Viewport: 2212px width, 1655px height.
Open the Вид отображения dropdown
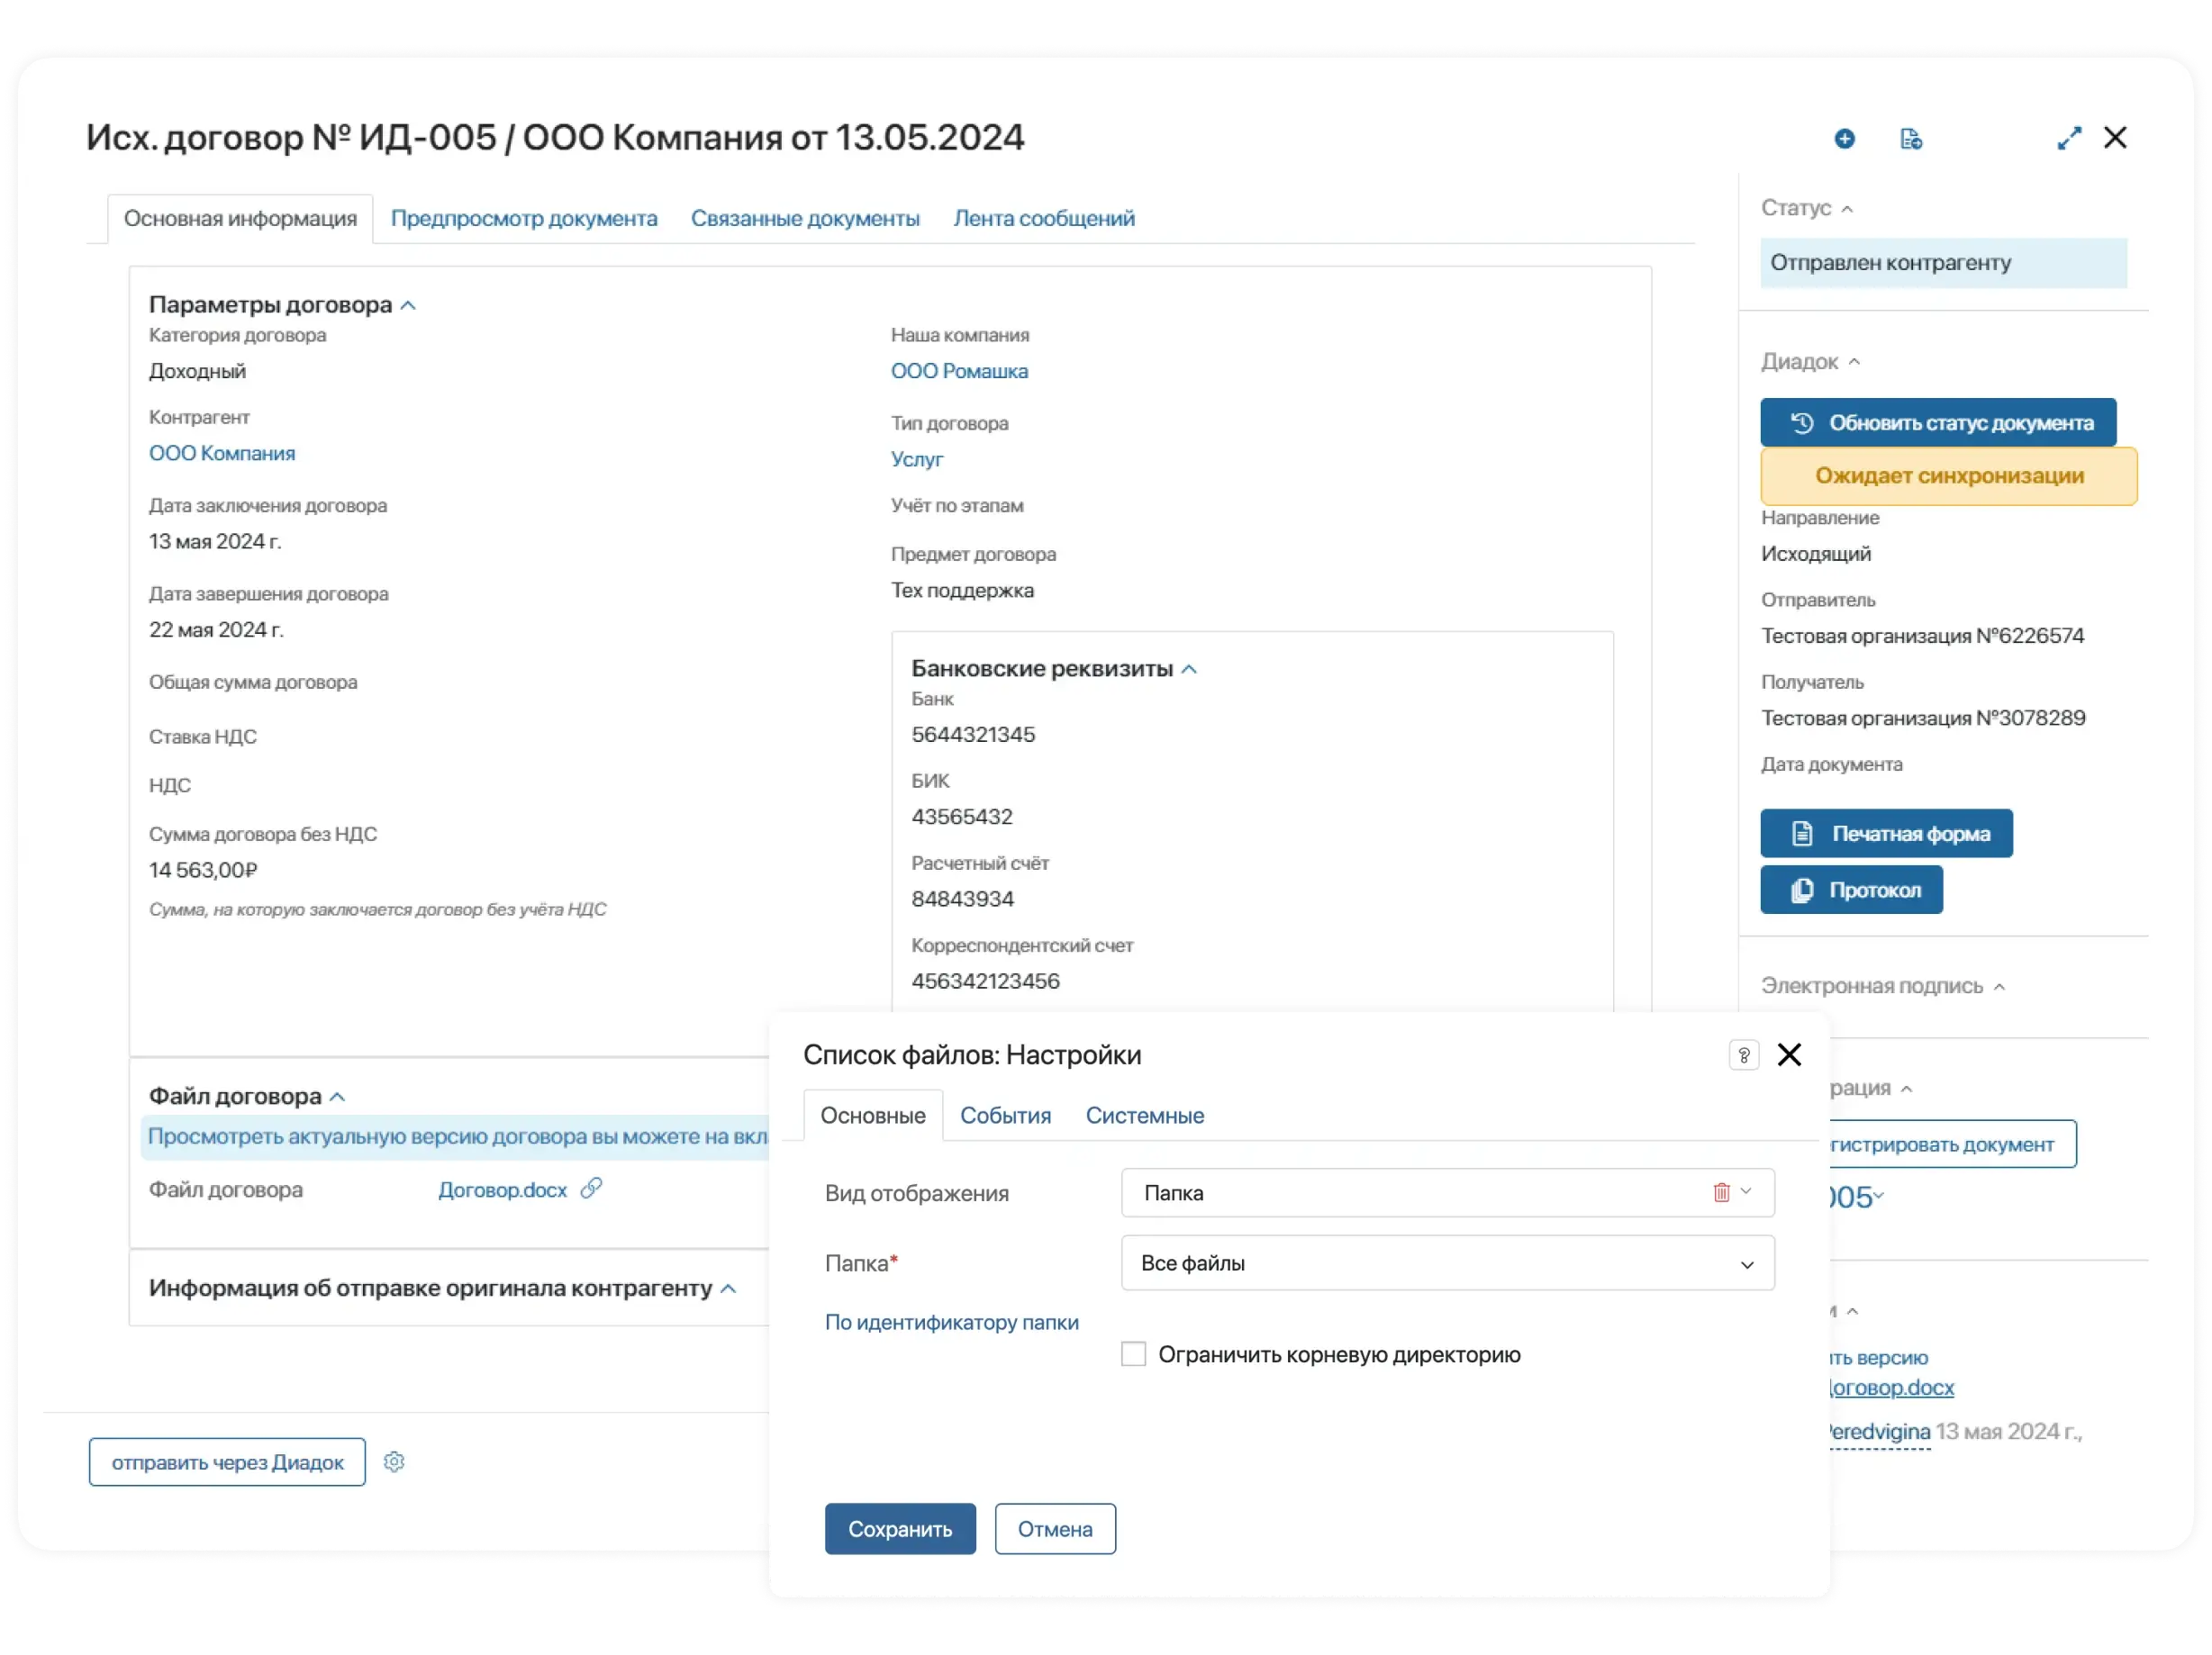(1746, 1192)
